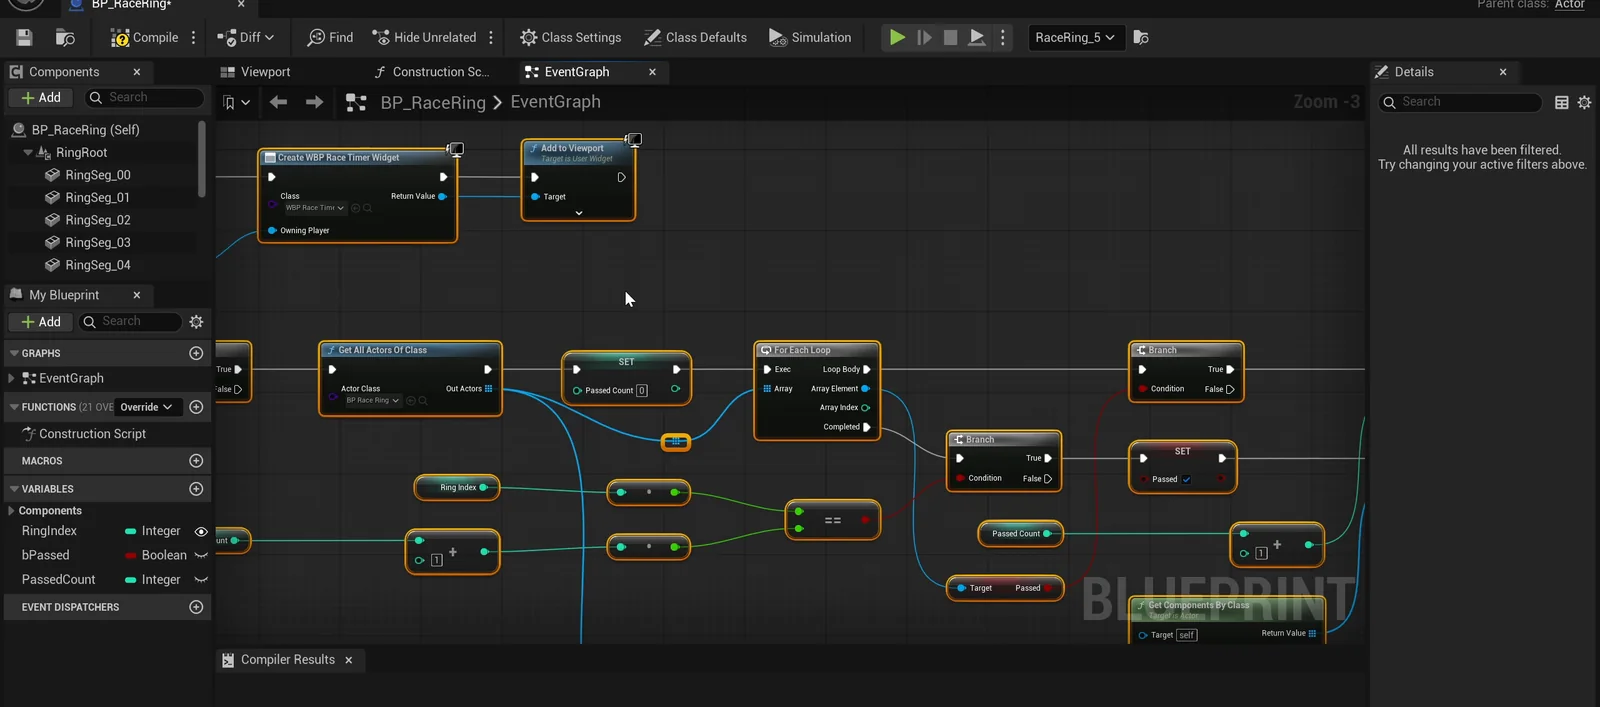The width and height of the screenshot is (1600, 707).
Task: Open the graph bookmarks dropdown
Action: tap(236, 102)
